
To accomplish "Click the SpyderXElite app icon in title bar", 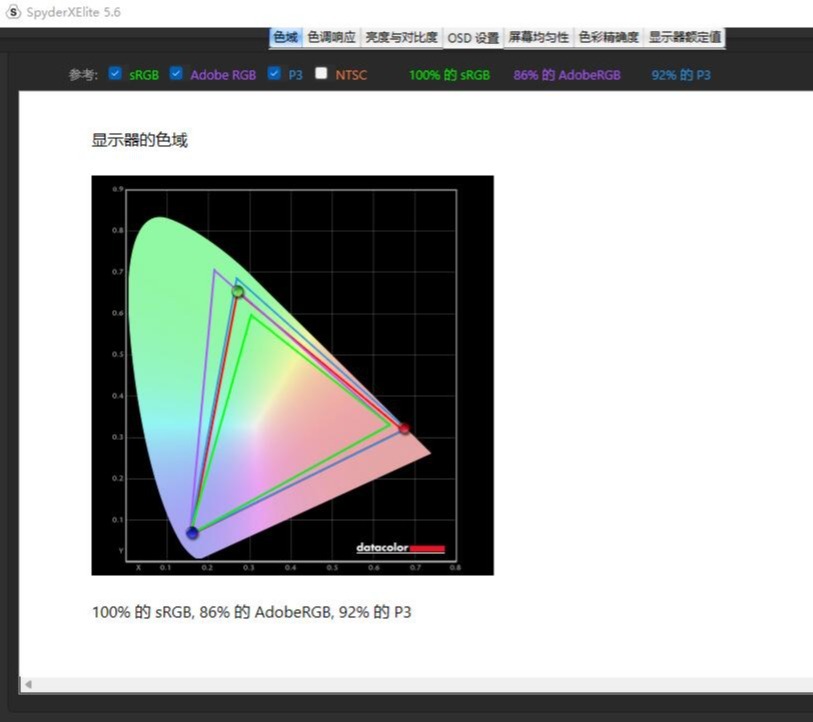I will click(x=13, y=12).
